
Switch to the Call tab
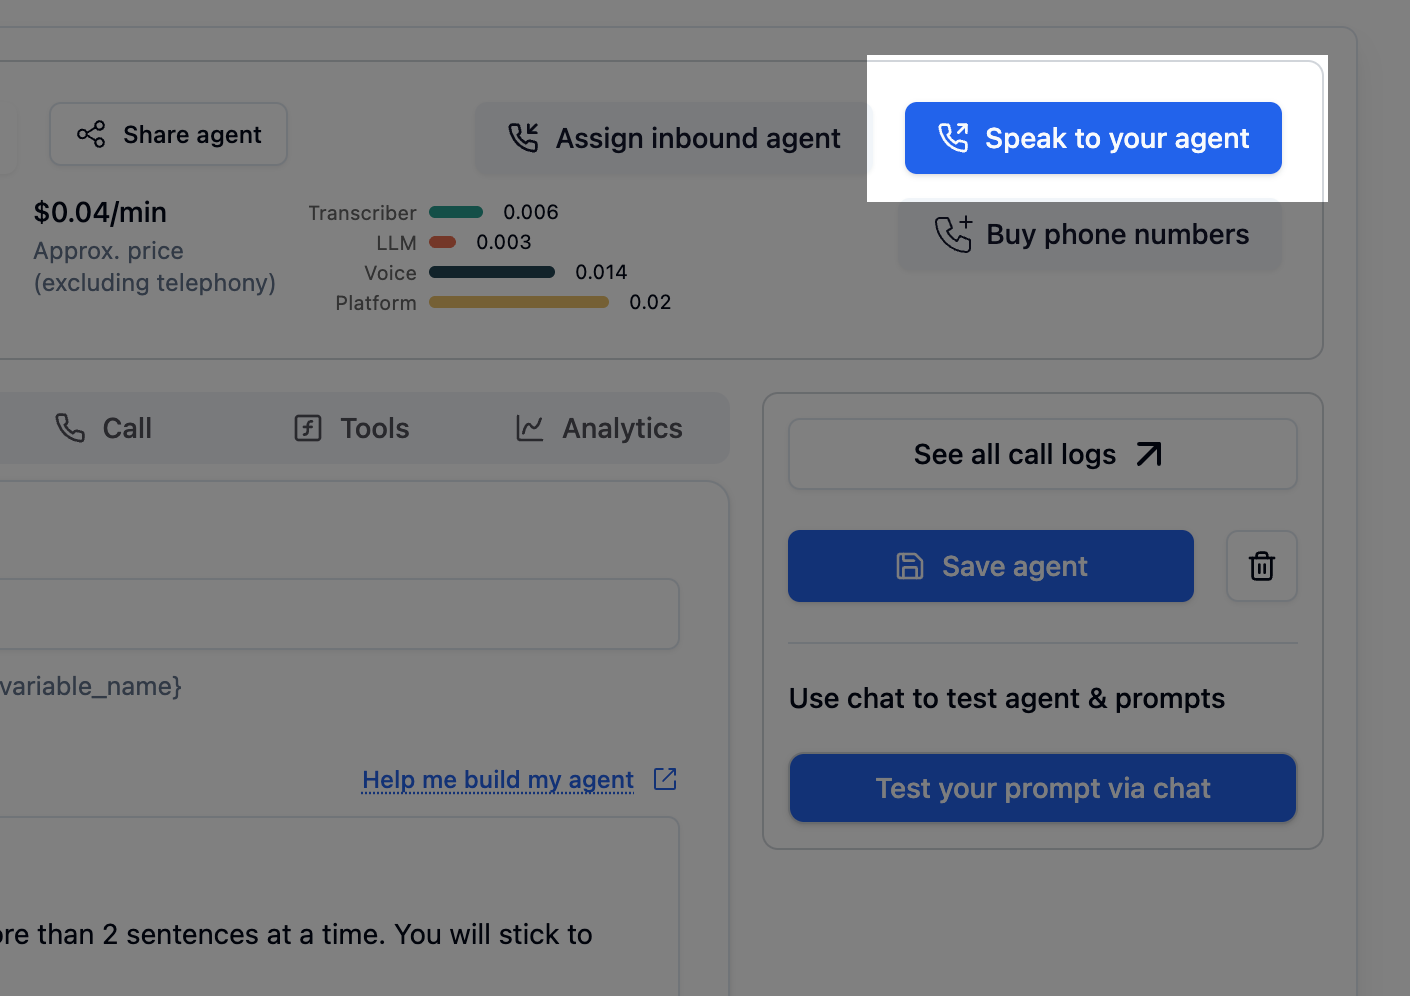coord(103,428)
